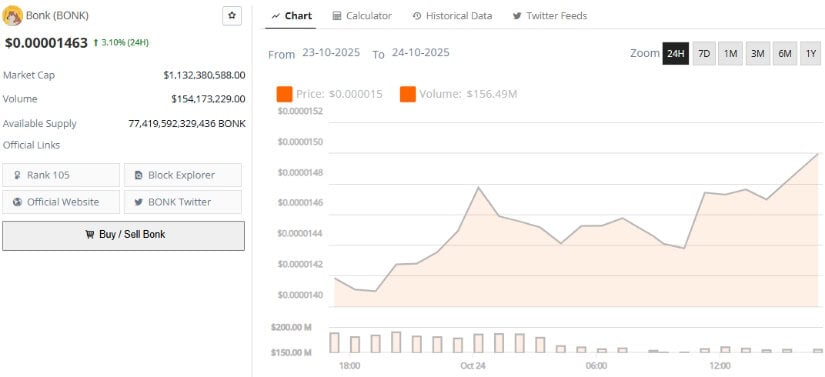Click the Zoom label
Viewport: 825px width, 377px height.
[x=645, y=53]
